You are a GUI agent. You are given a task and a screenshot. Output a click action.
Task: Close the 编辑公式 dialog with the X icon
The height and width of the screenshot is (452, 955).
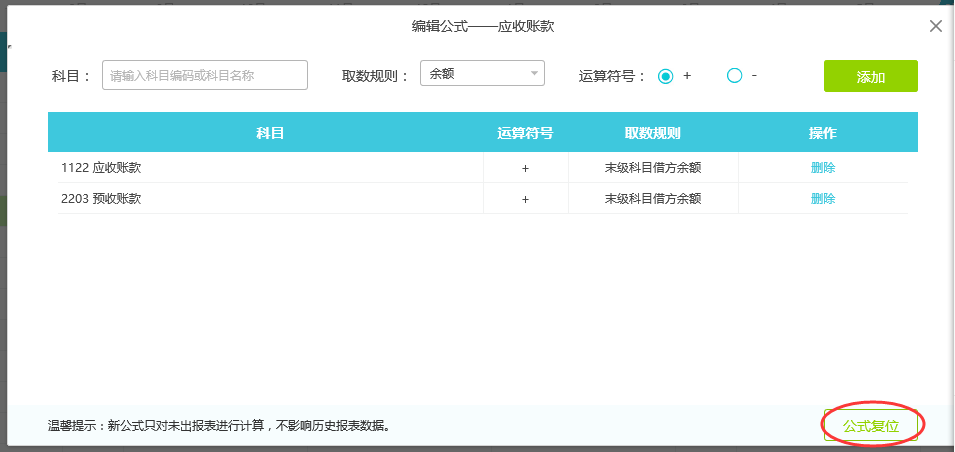pyautogui.click(x=936, y=27)
